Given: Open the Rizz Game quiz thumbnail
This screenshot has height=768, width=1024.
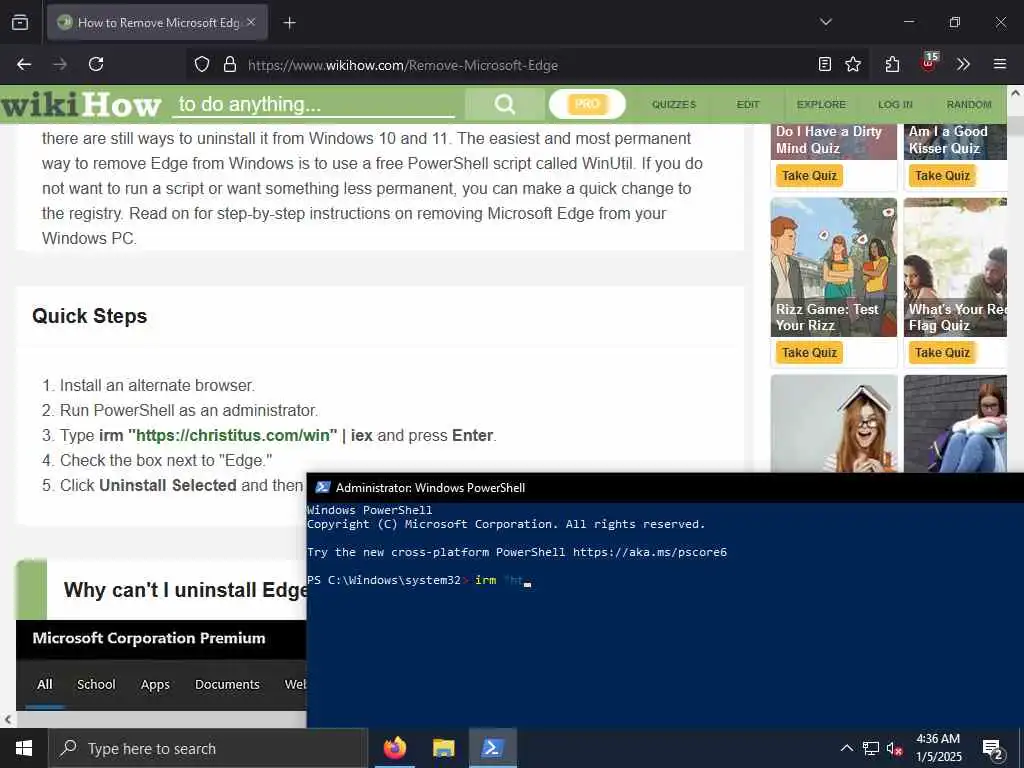Looking at the screenshot, I should point(834,268).
